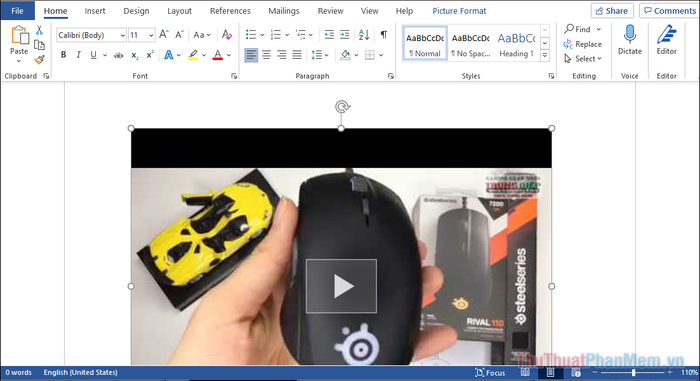The height and width of the screenshot is (381, 700).
Task: Click the Format Painter icon
Action: (39, 59)
